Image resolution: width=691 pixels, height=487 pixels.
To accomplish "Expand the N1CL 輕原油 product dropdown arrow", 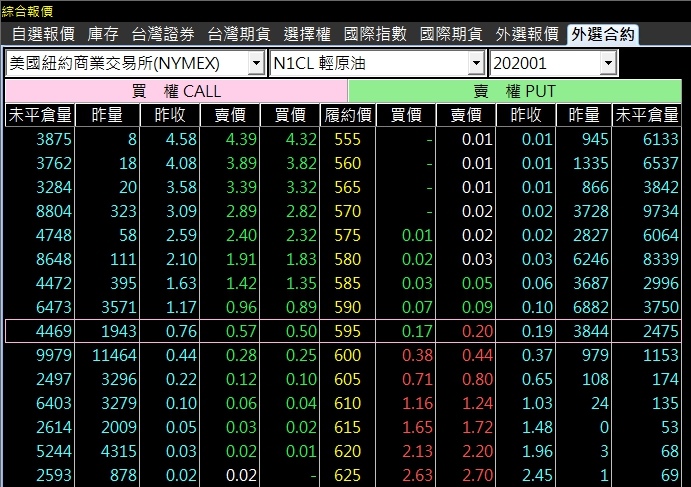I will pyautogui.click(x=476, y=63).
